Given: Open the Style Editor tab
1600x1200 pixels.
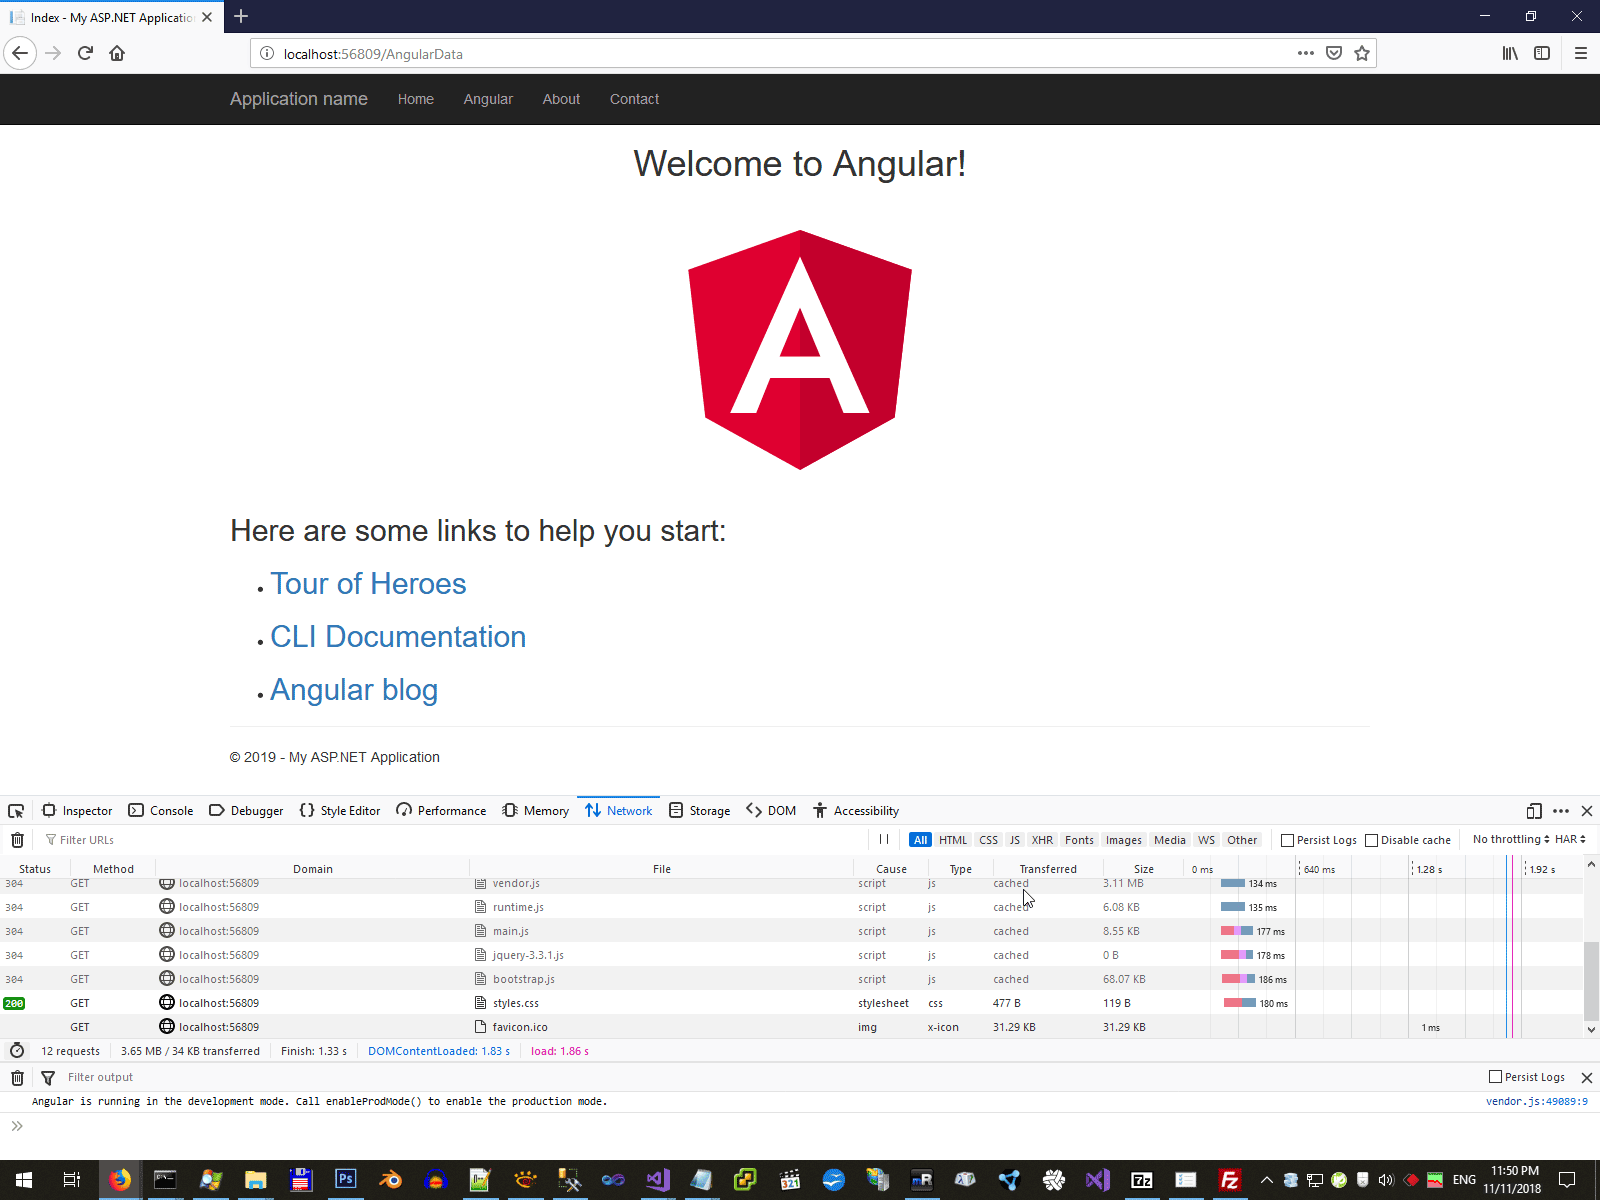Looking at the screenshot, I should coord(340,811).
